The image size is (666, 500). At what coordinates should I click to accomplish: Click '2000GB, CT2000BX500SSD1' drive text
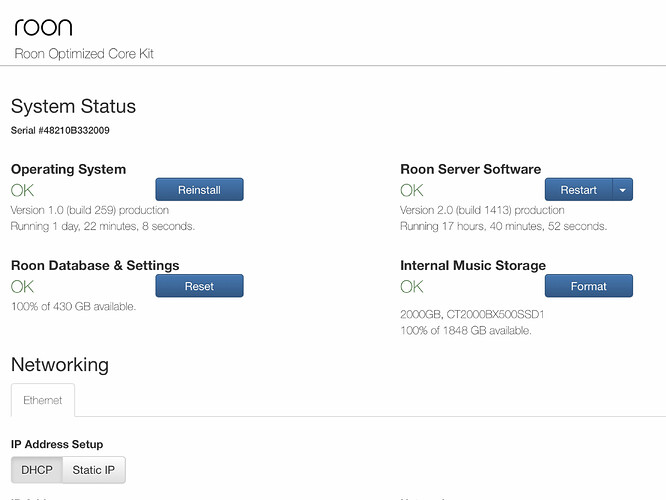coord(472,314)
